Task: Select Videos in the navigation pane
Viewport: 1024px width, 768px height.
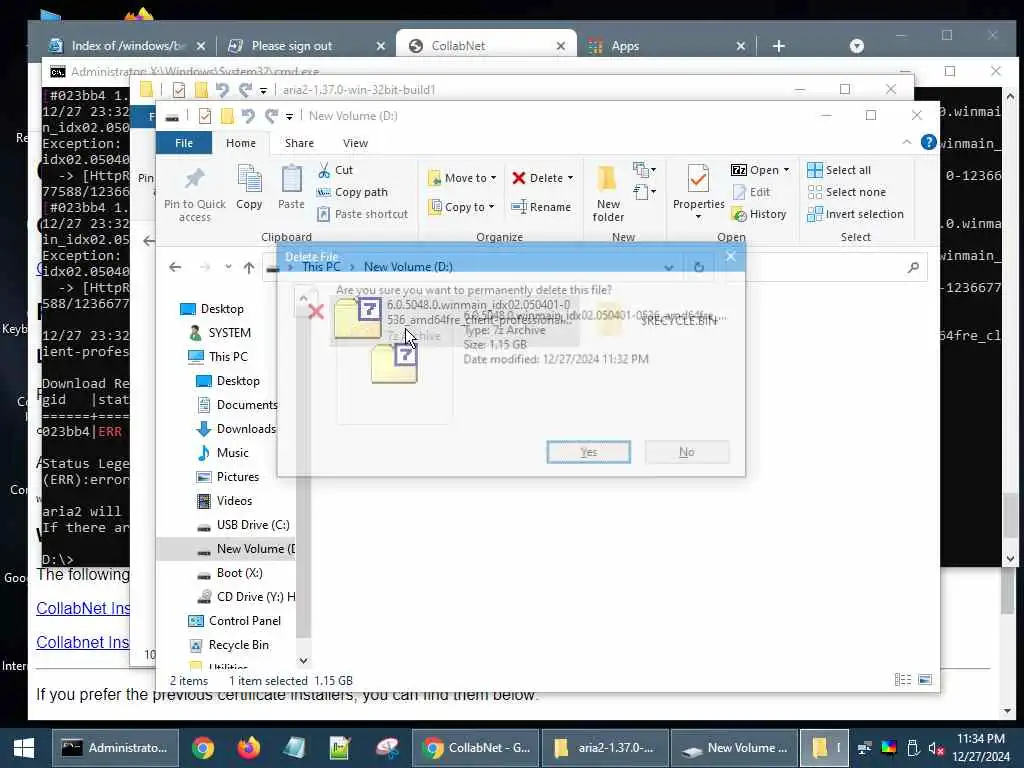Action: click(x=224, y=502)
